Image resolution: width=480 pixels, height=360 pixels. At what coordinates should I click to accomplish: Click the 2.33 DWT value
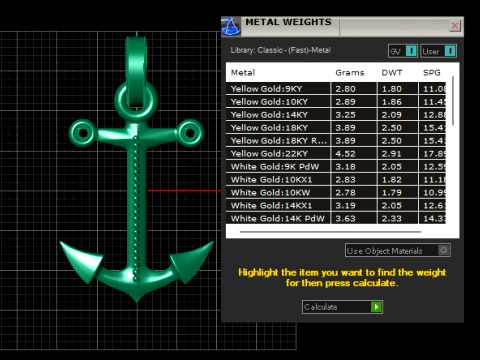pyautogui.click(x=392, y=219)
